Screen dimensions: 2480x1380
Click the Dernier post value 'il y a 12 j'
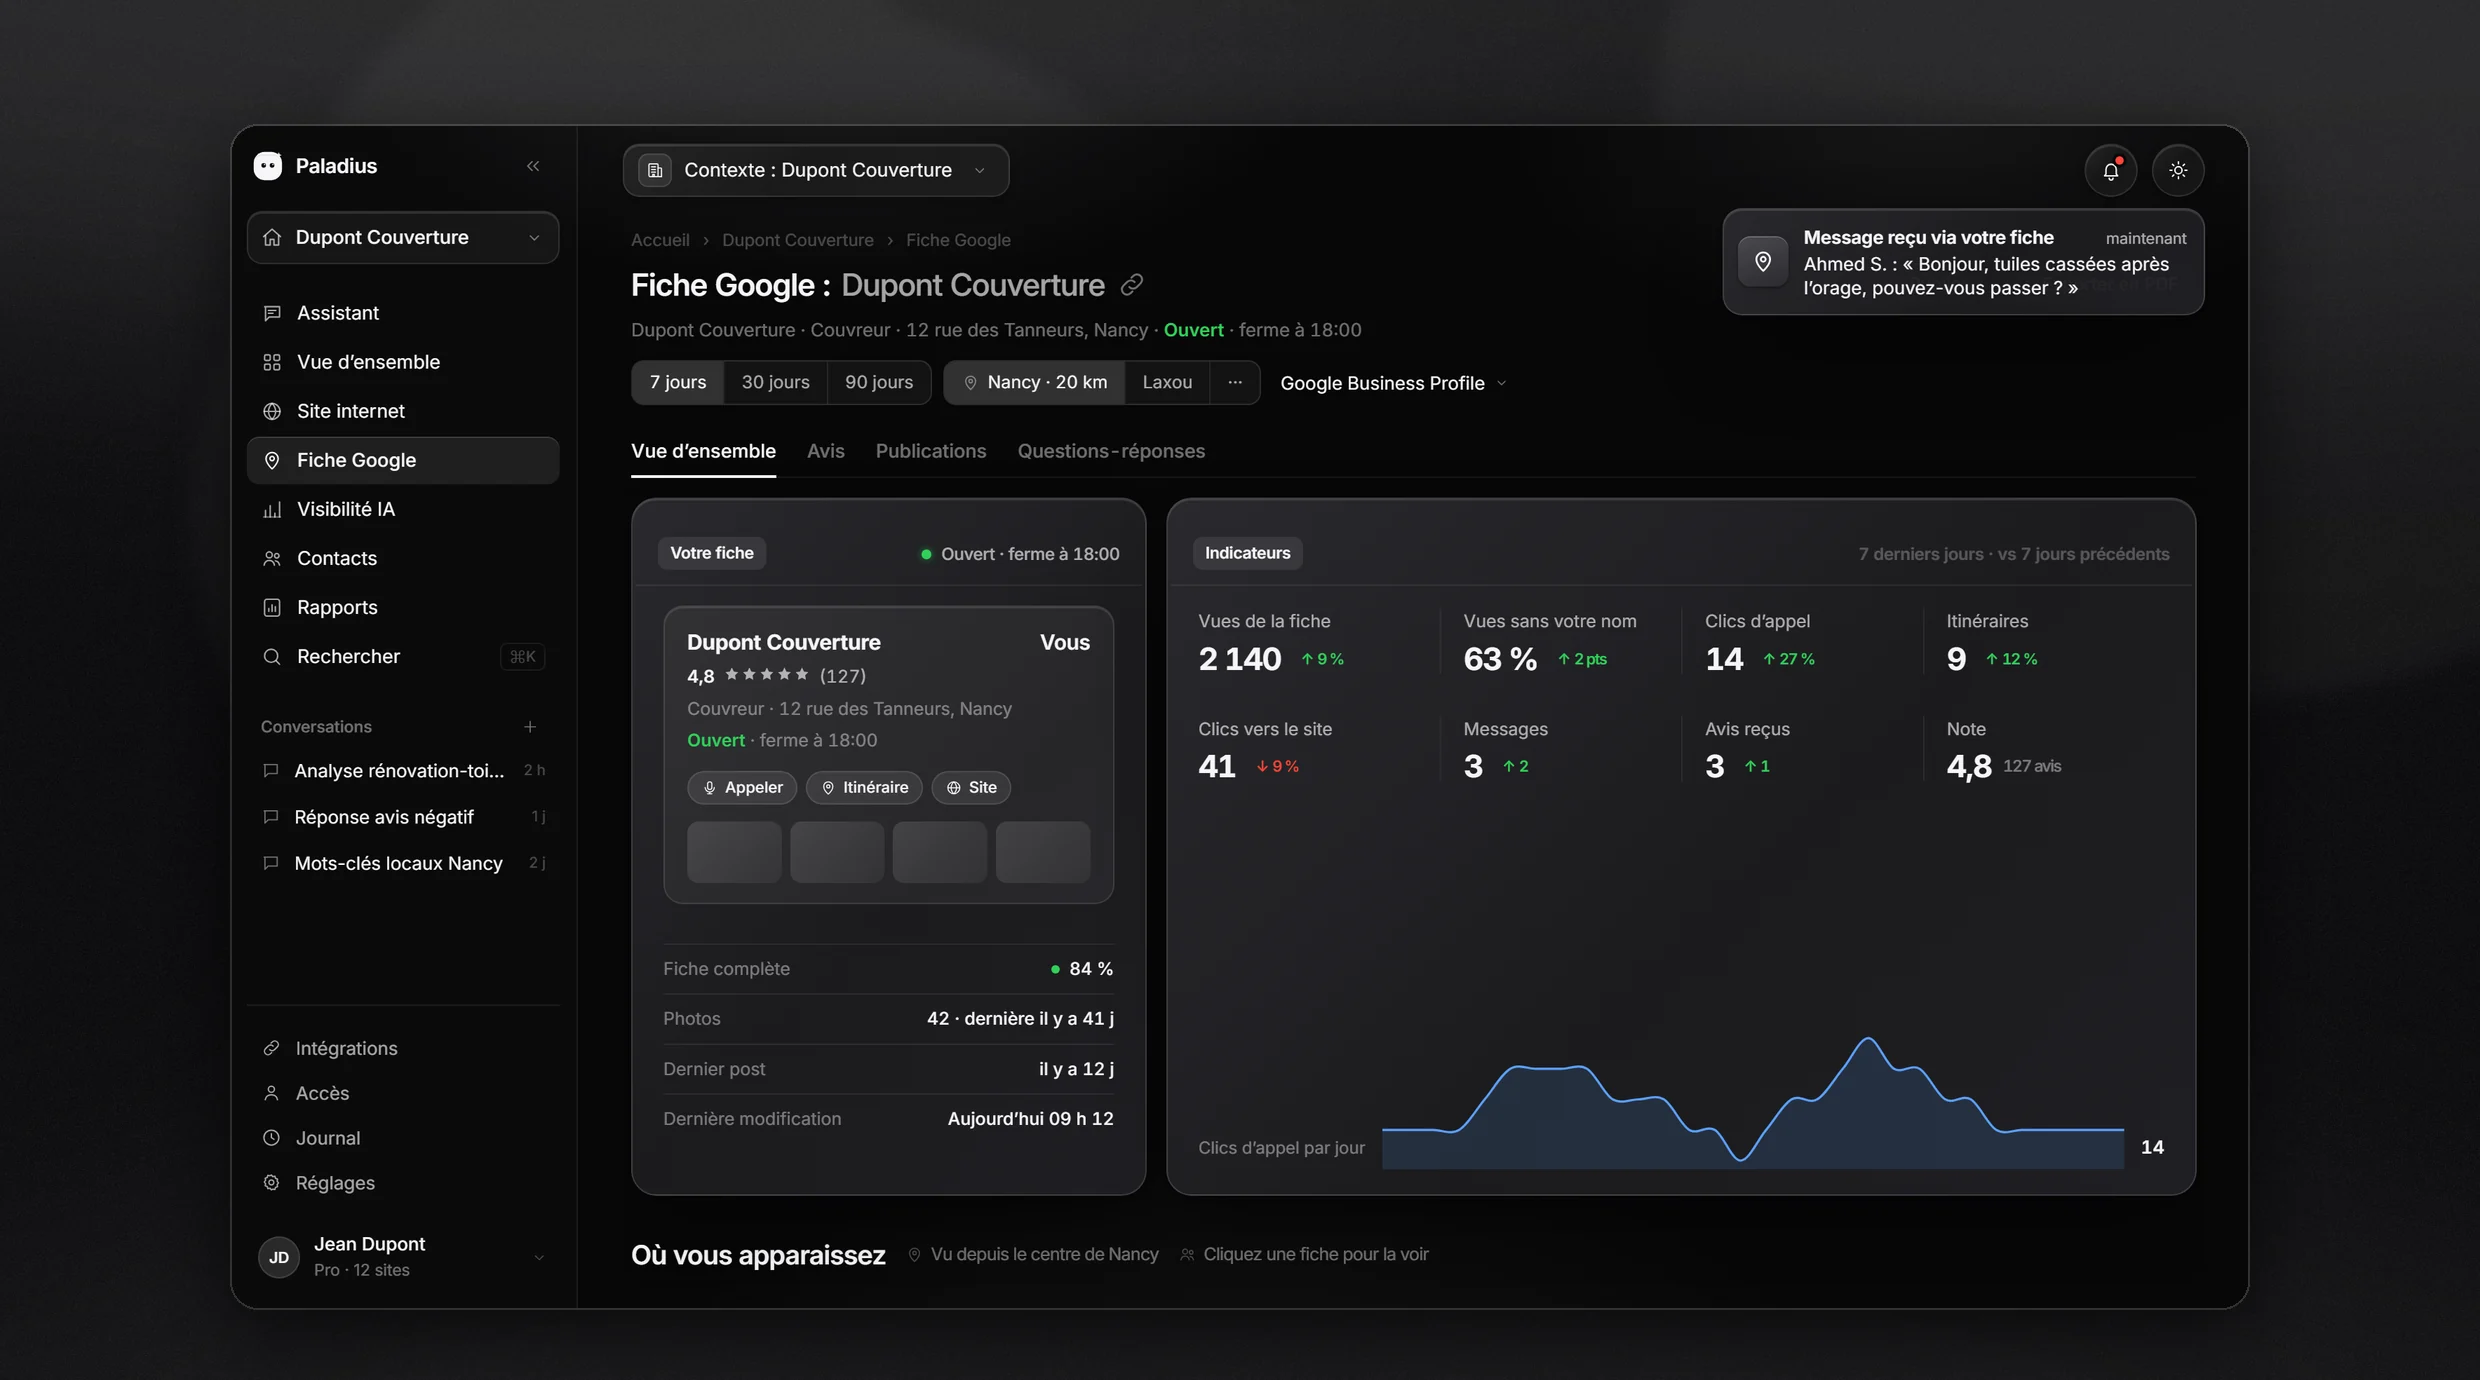(1076, 1069)
